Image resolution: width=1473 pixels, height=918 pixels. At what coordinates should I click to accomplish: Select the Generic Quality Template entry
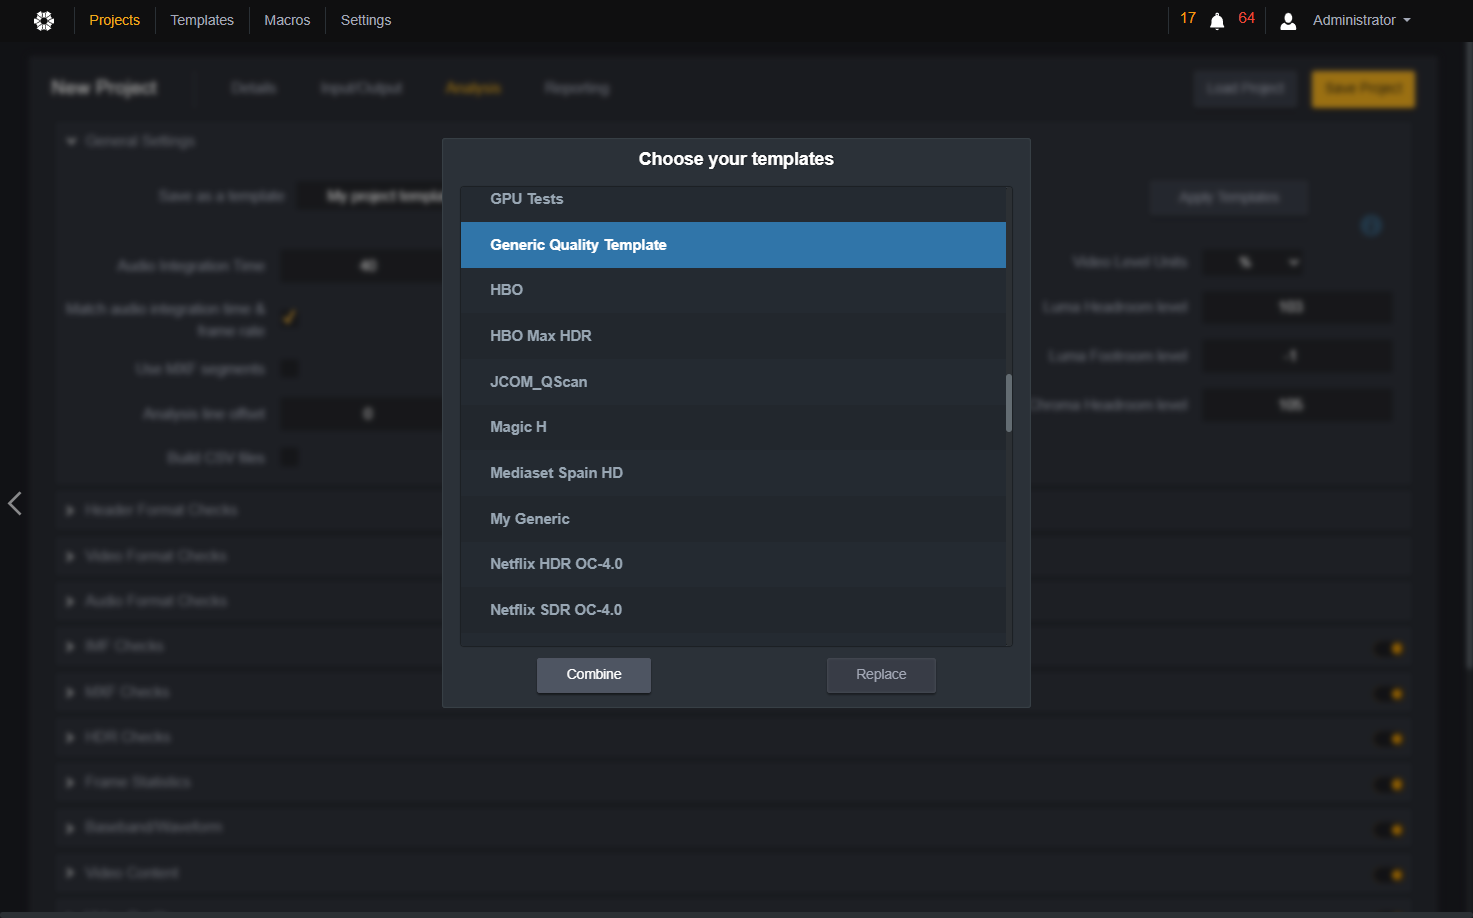(733, 245)
